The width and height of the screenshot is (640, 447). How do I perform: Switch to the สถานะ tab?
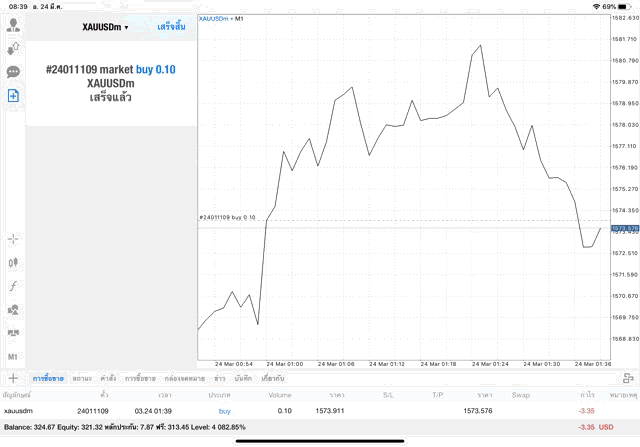click(83, 378)
